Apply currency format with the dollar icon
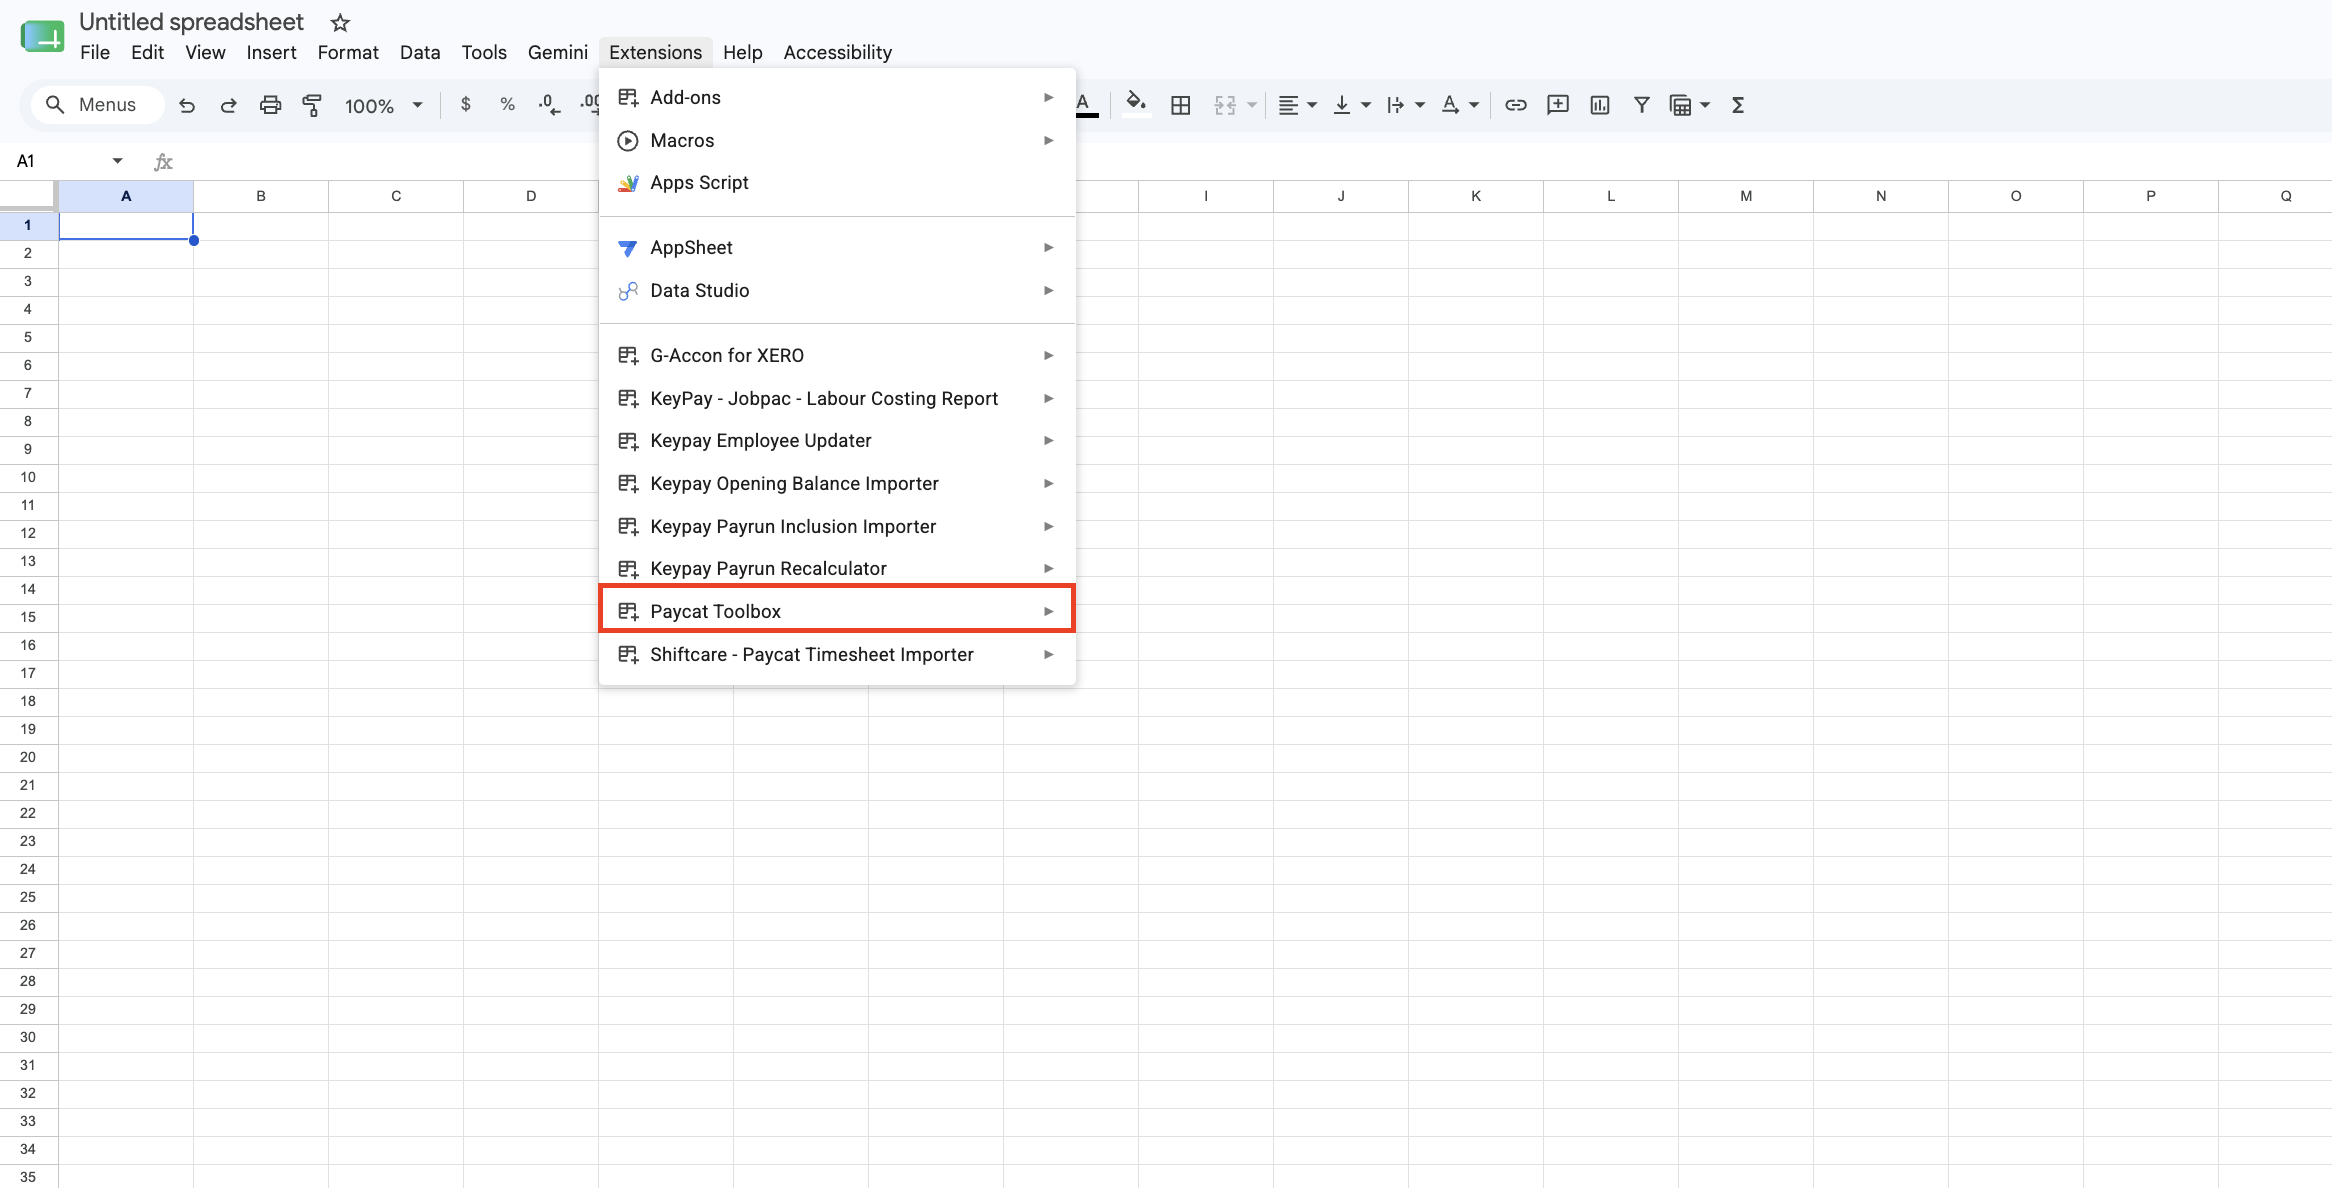The image size is (2332, 1188). pos(466,105)
